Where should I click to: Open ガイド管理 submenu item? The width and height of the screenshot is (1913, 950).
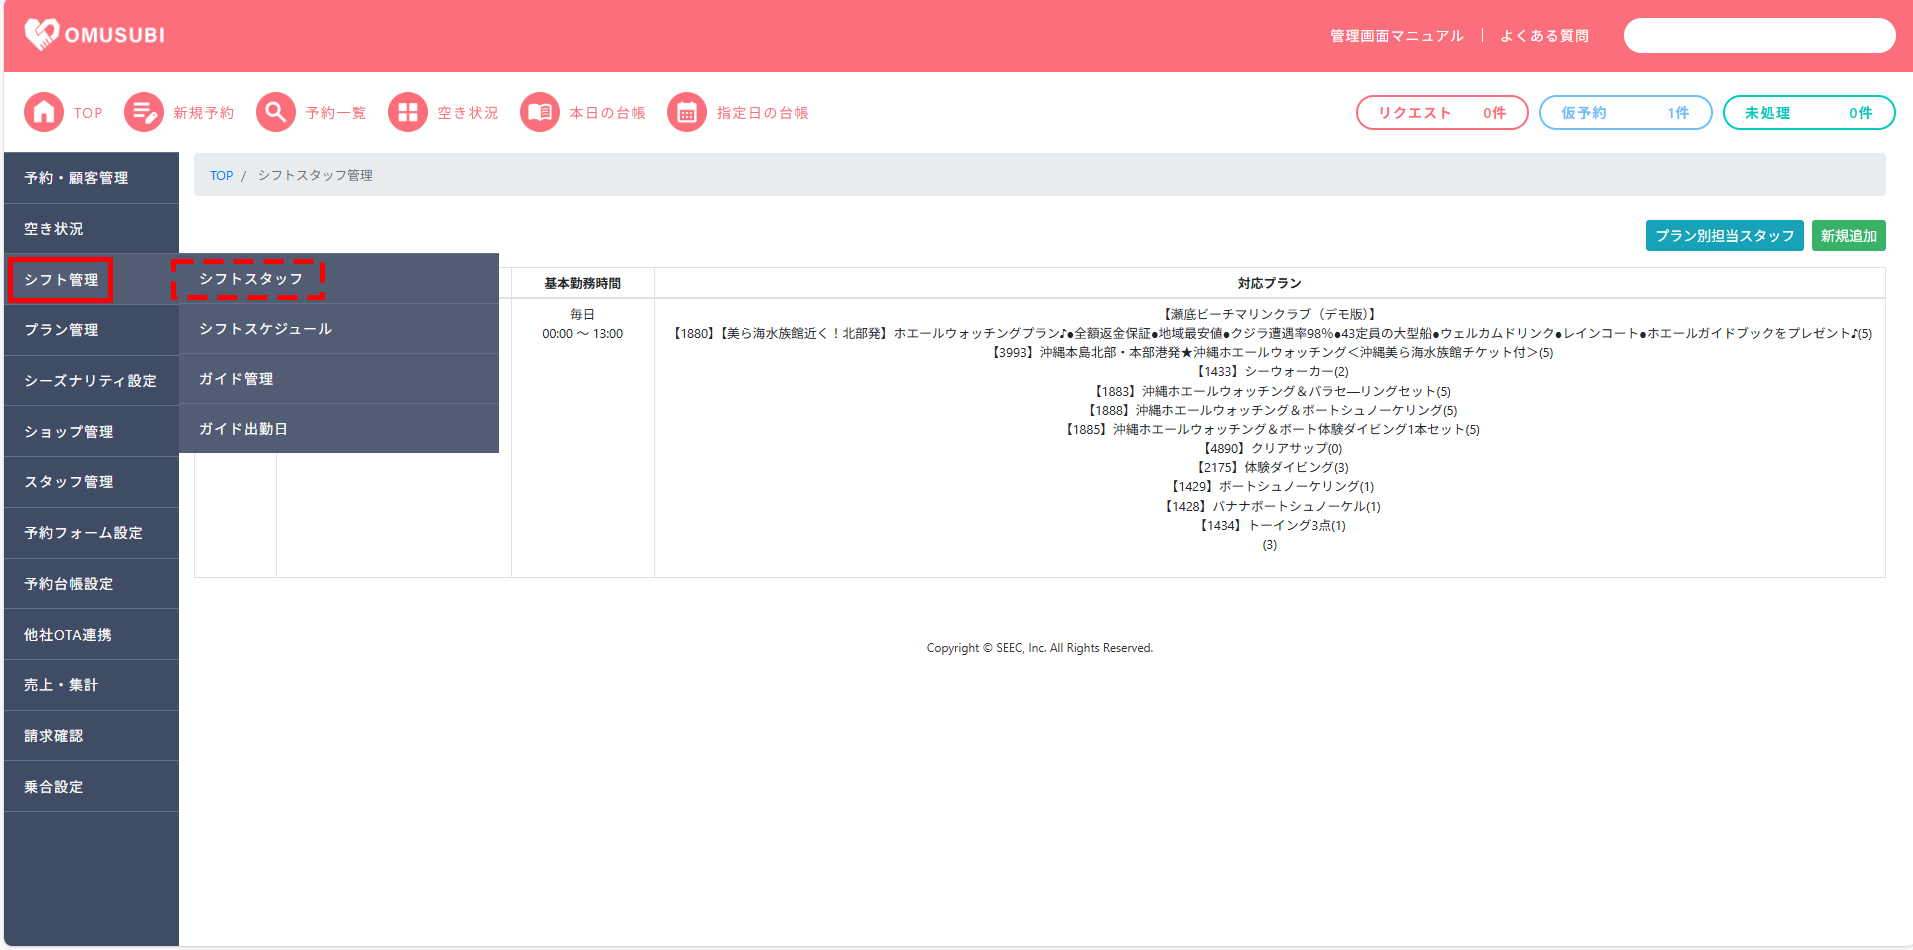tap(236, 379)
